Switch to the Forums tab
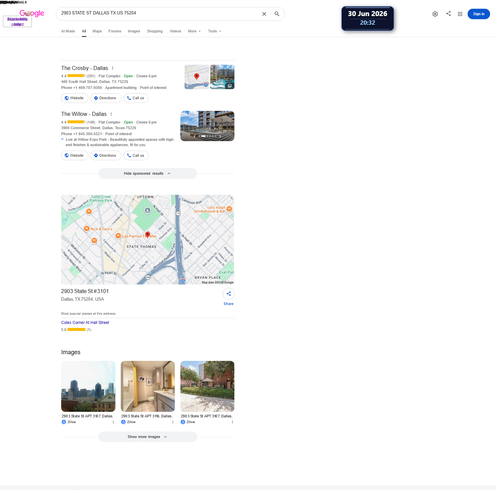The width and height of the screenshot is (500, 490). pyautogui.click(x=115, y=31)
